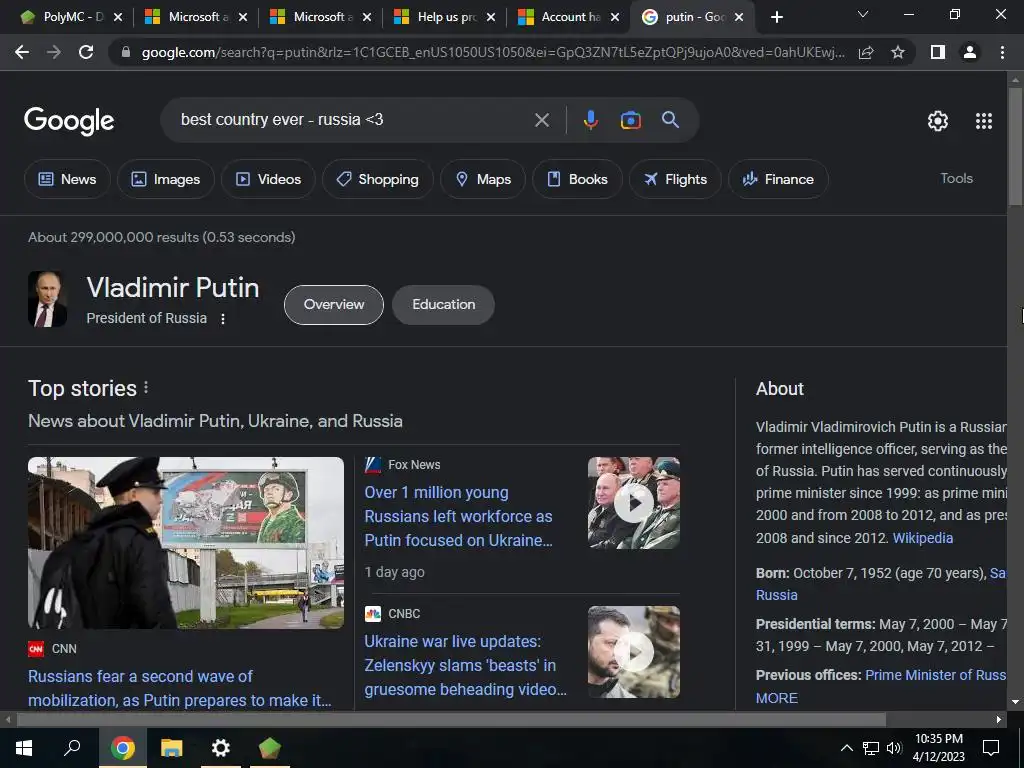Image resolution: width=1024 pixels, height=768 pixels.
Task: Click the horizontal page scrollbar
Action: [451, 720]
